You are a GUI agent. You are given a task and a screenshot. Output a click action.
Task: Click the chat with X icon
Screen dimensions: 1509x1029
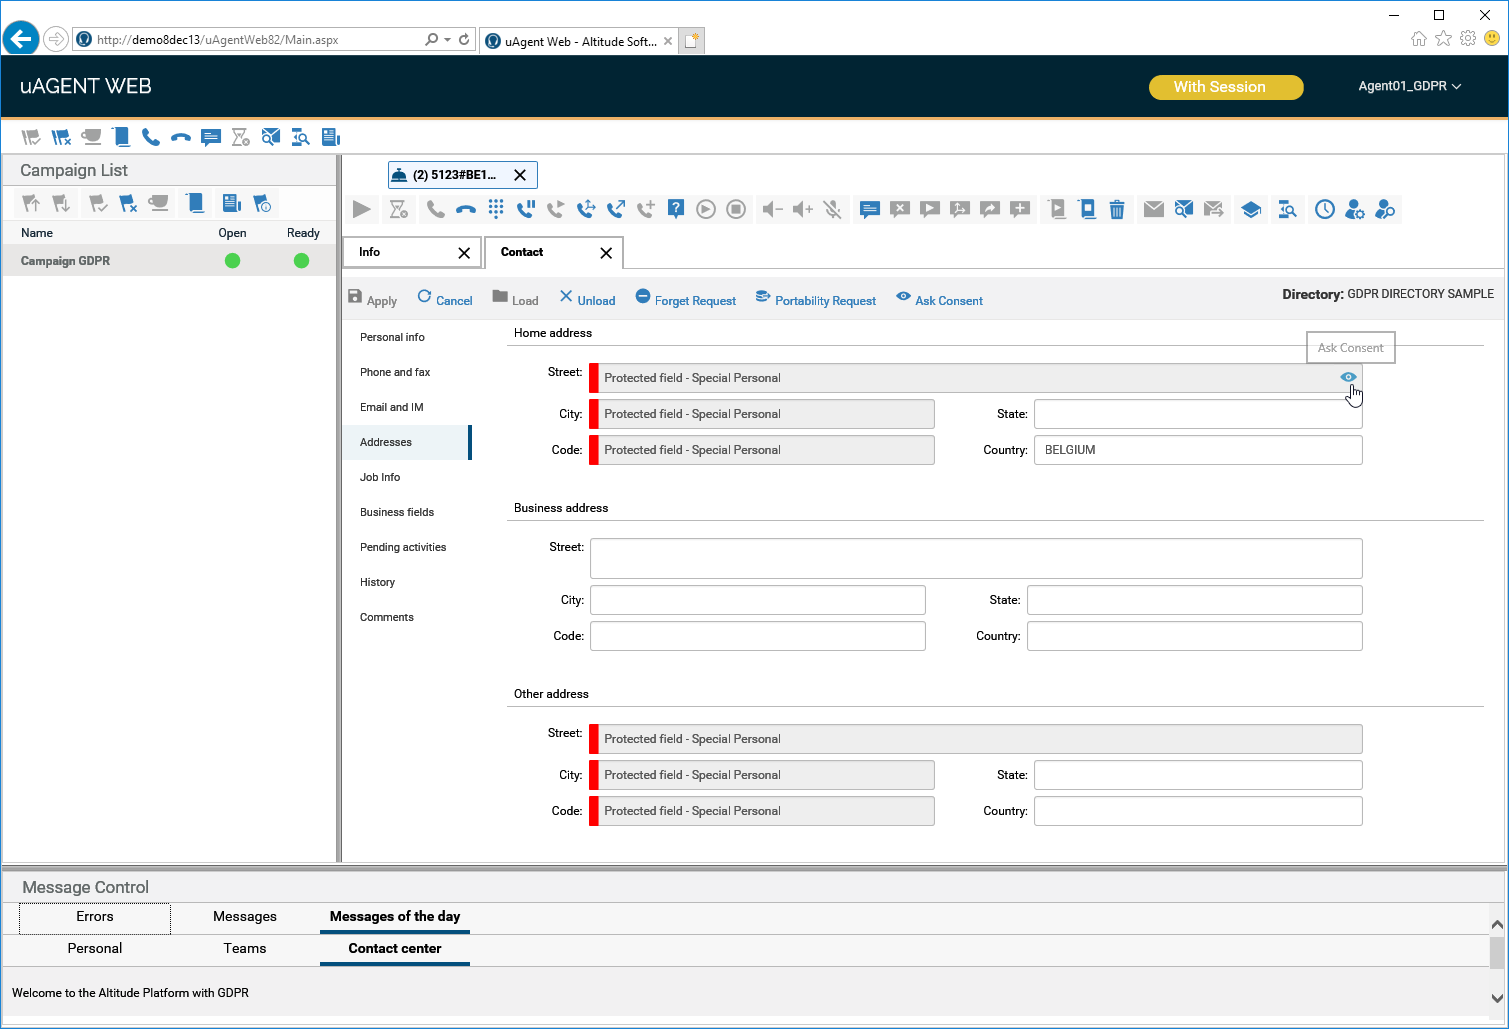(x=900, y=209)
